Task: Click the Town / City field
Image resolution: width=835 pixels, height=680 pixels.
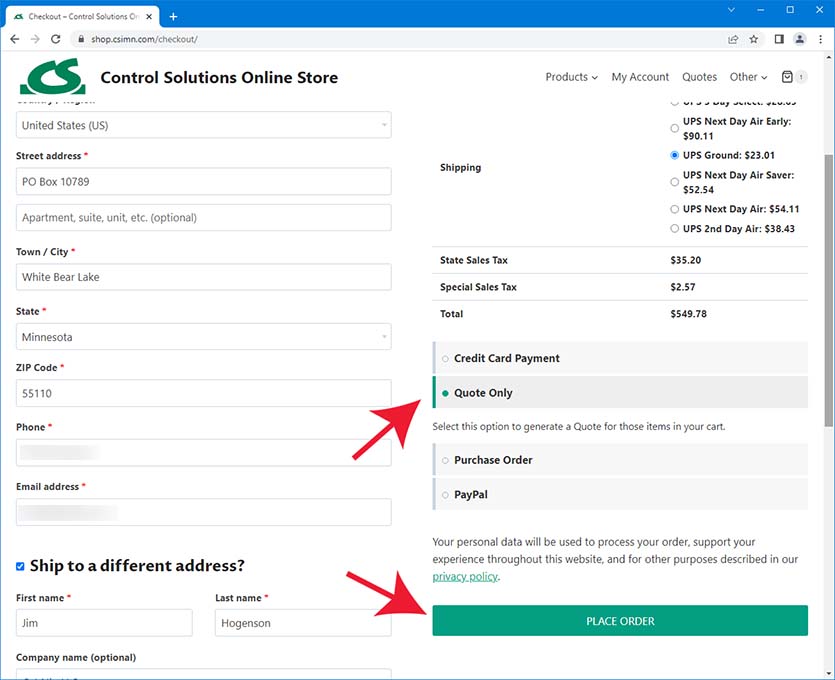Action: click(x=203, y=277)
